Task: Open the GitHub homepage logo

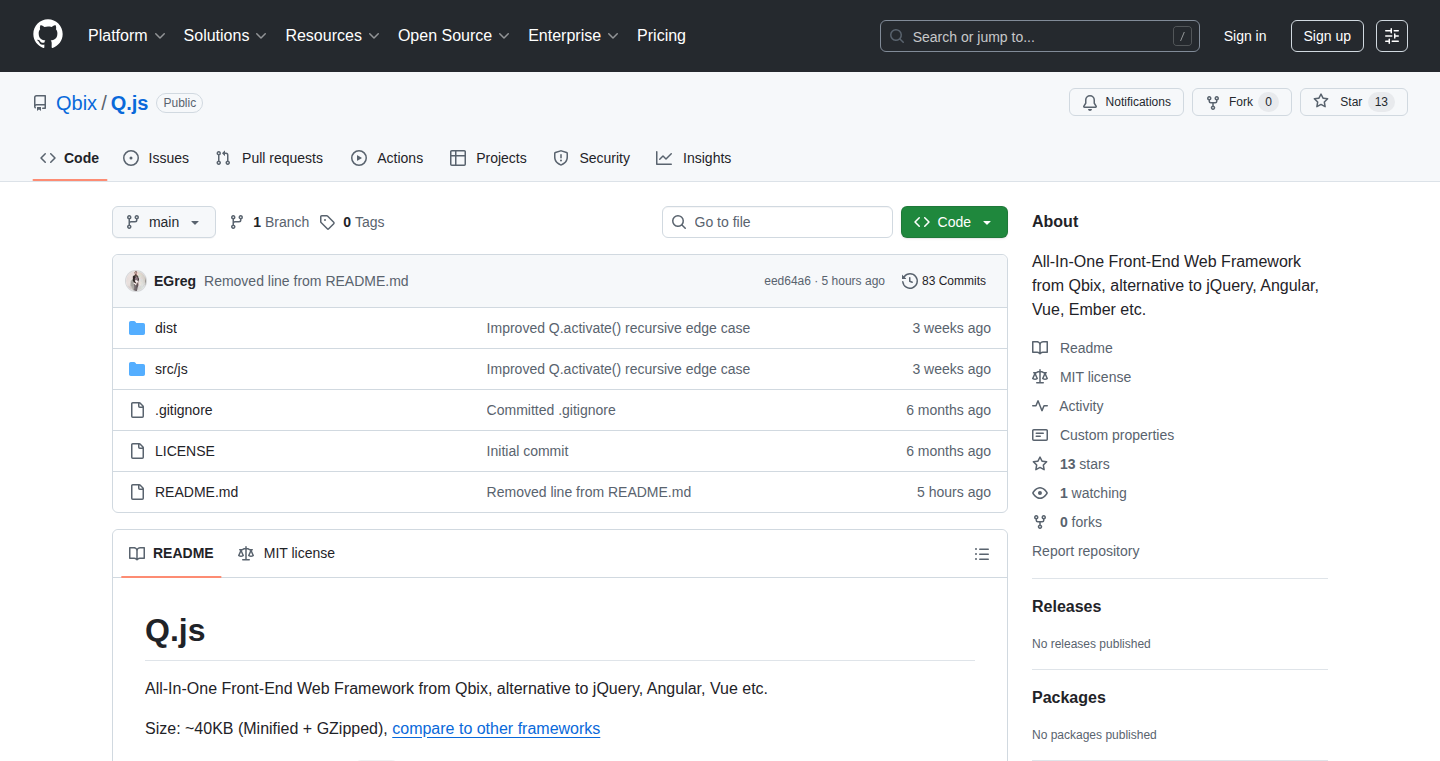Action: coord(48,35)
